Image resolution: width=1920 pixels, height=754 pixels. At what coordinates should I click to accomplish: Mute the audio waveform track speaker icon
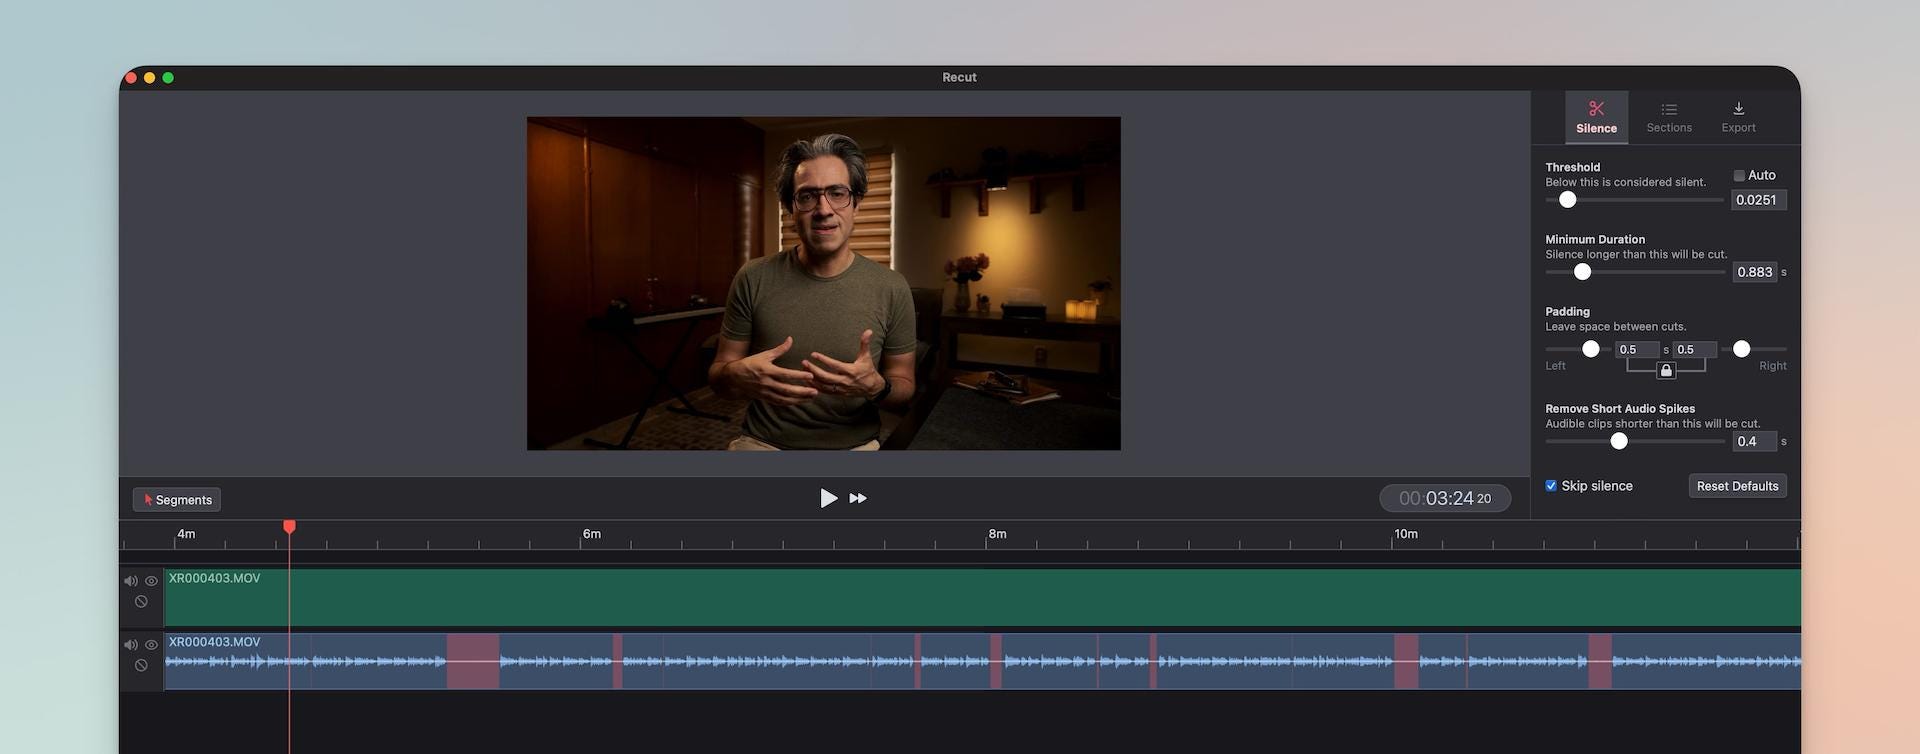pos(131,645)
